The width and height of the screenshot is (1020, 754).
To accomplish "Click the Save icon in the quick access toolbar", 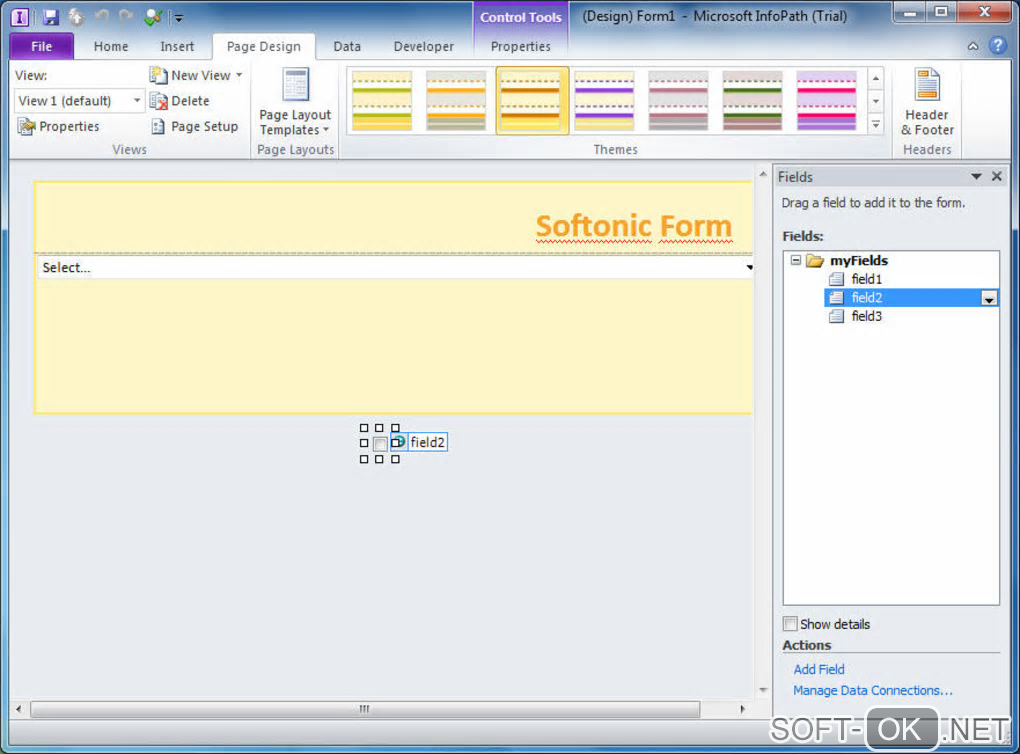I will pyautogui.click(x=51, y=18).
